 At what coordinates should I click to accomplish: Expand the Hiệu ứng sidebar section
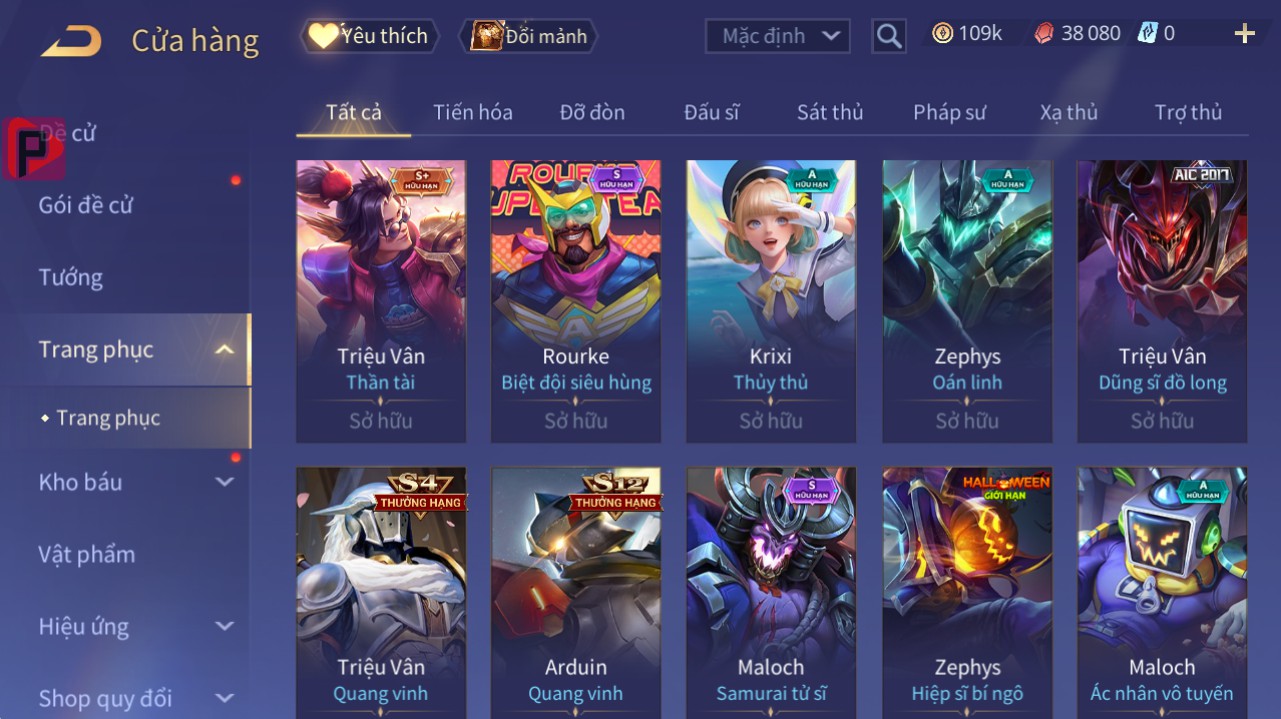pyautogui.click(x=225, y=626)
